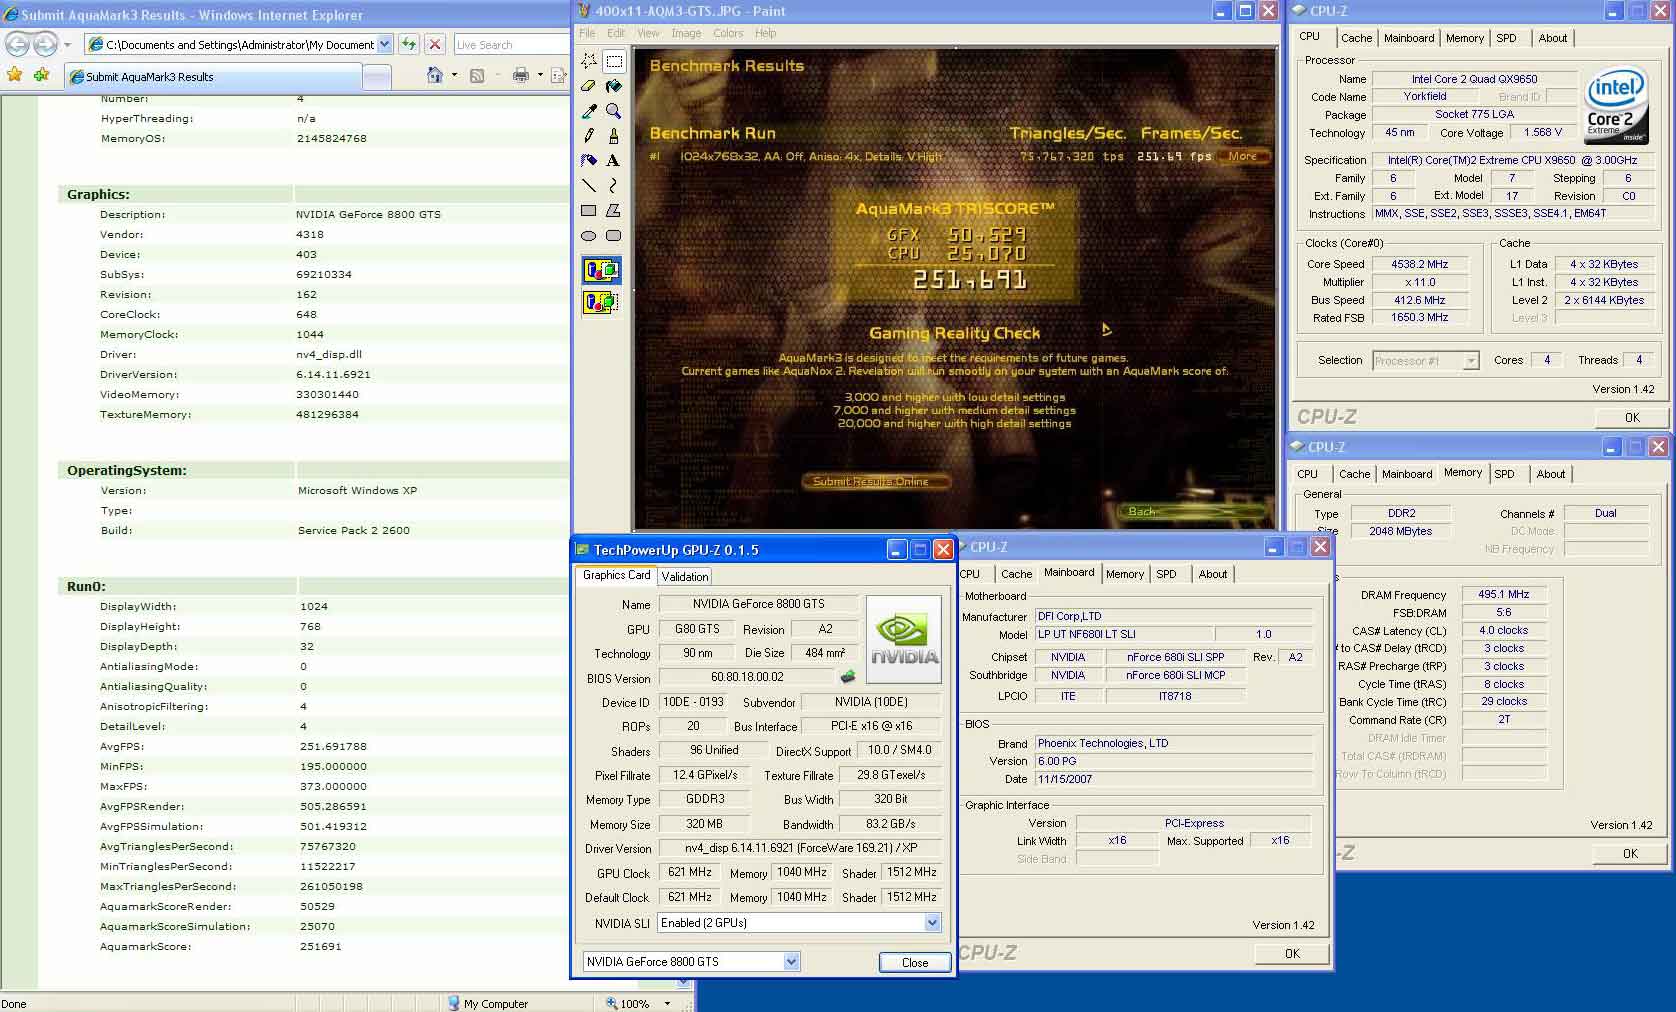Open the Processor #1 selection dropdown
Viewport: 1676px width, 1012px height.
(x=1471, y=361)
